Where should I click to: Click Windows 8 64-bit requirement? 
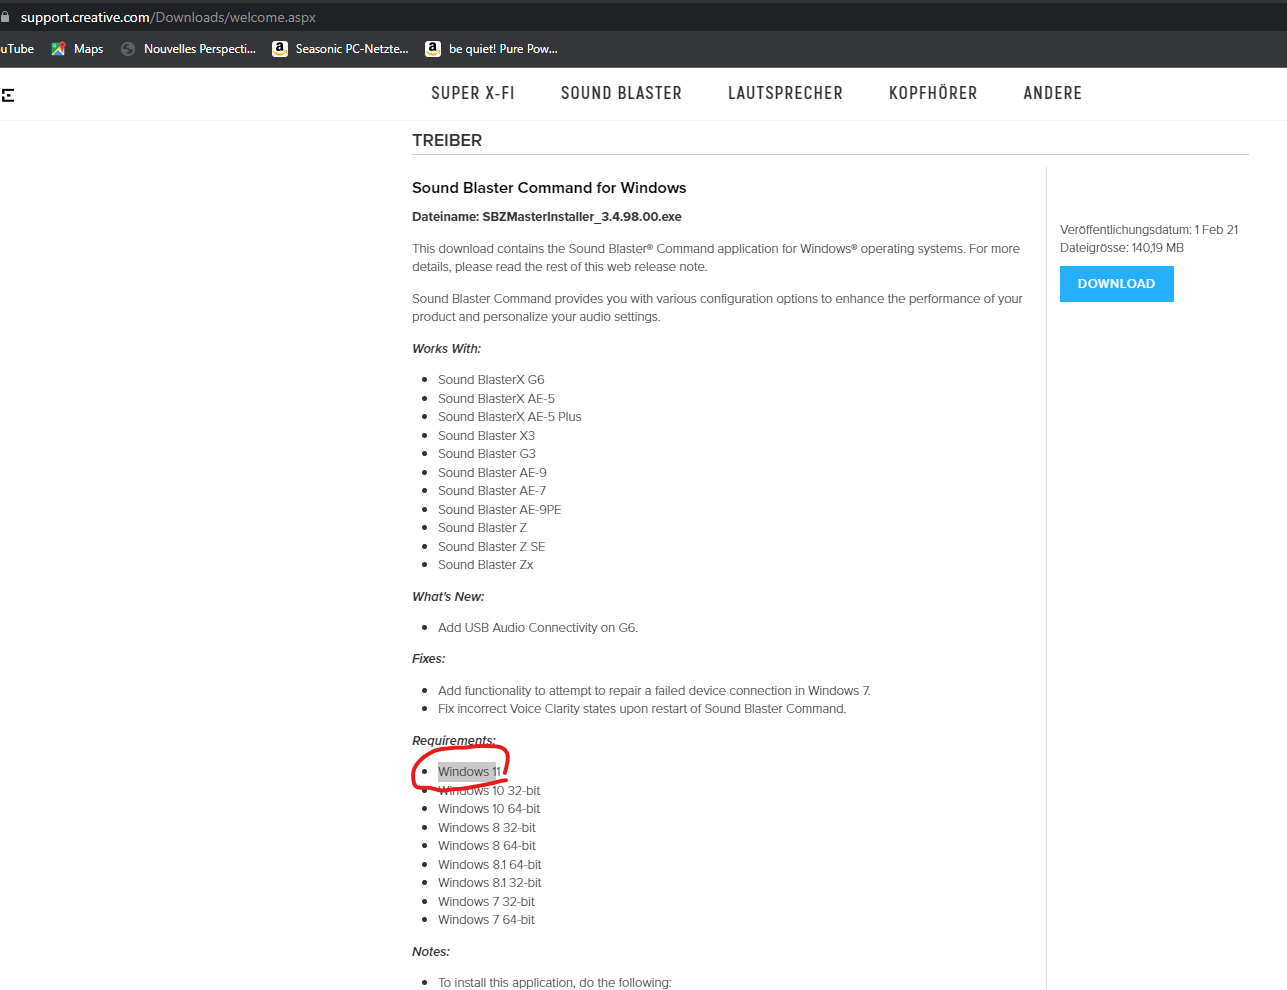(487, 846)
